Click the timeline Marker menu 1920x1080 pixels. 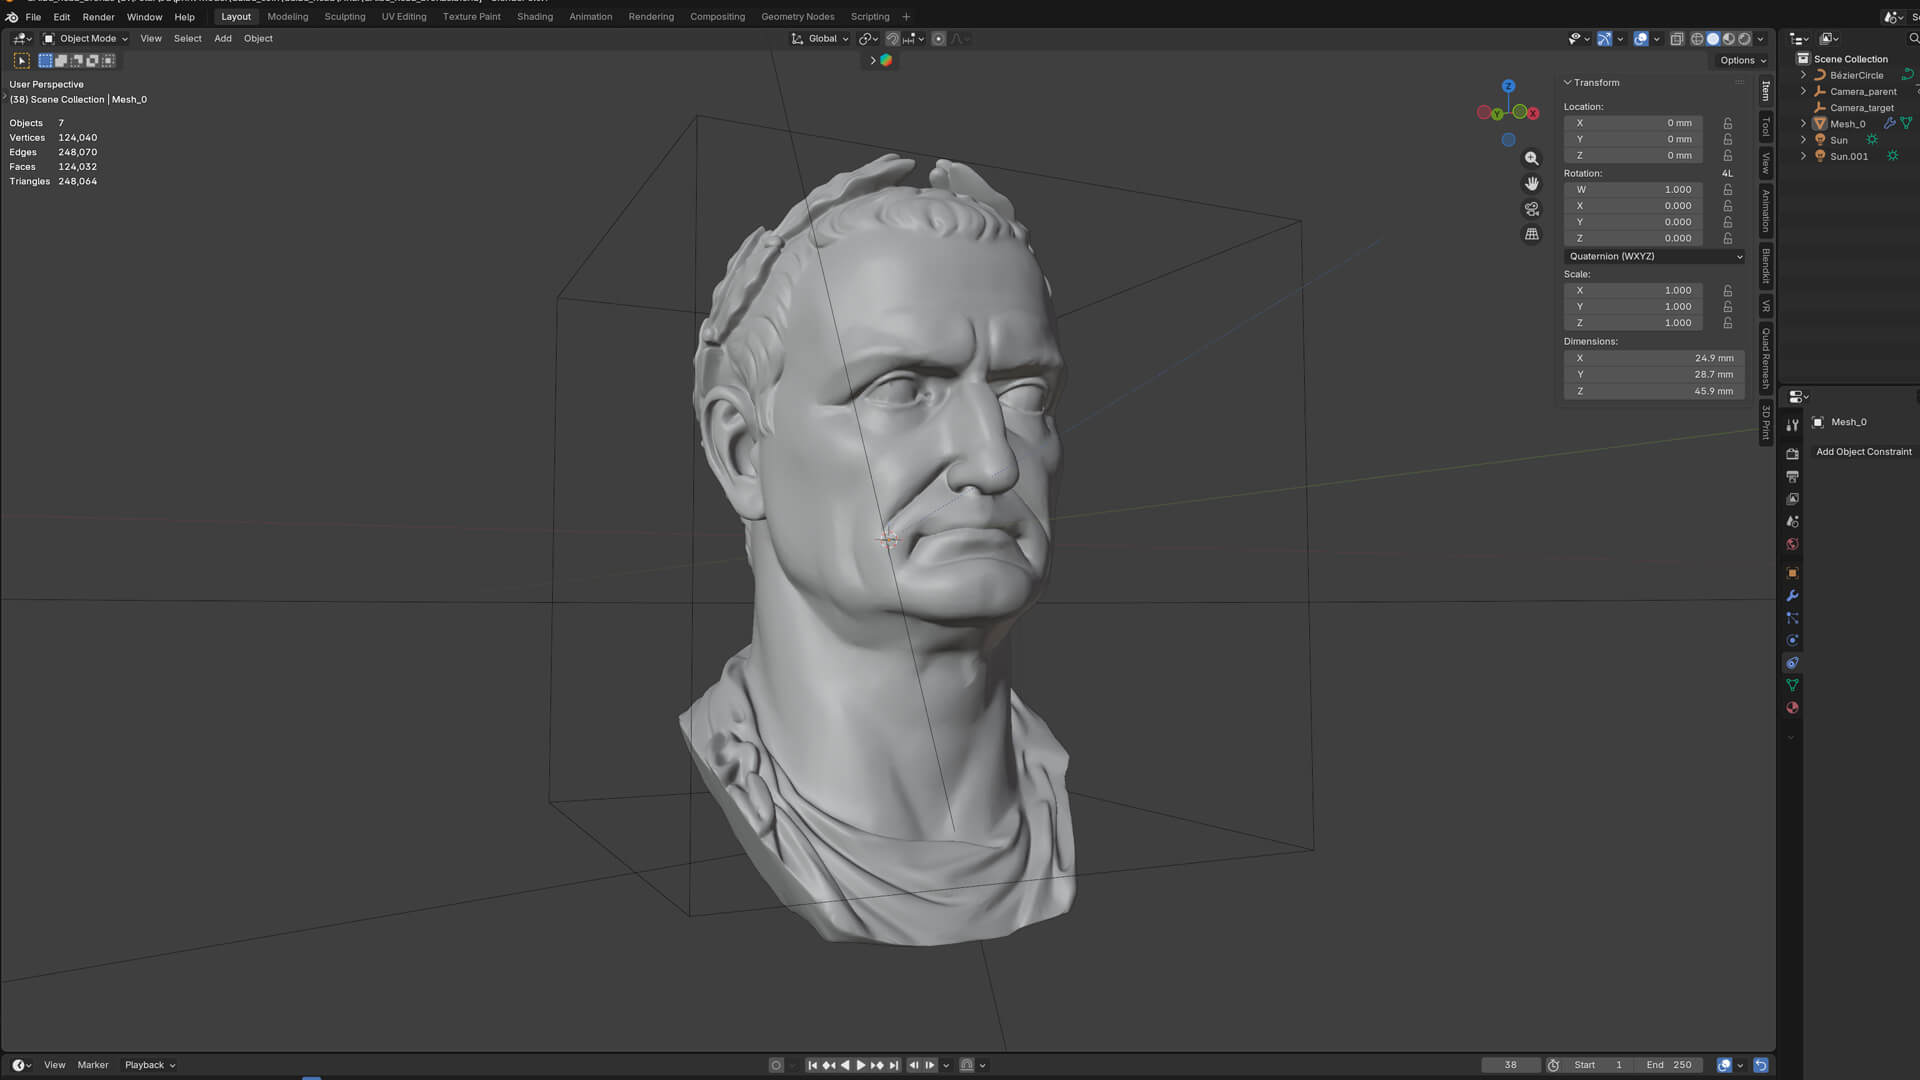click(93, 1065)
